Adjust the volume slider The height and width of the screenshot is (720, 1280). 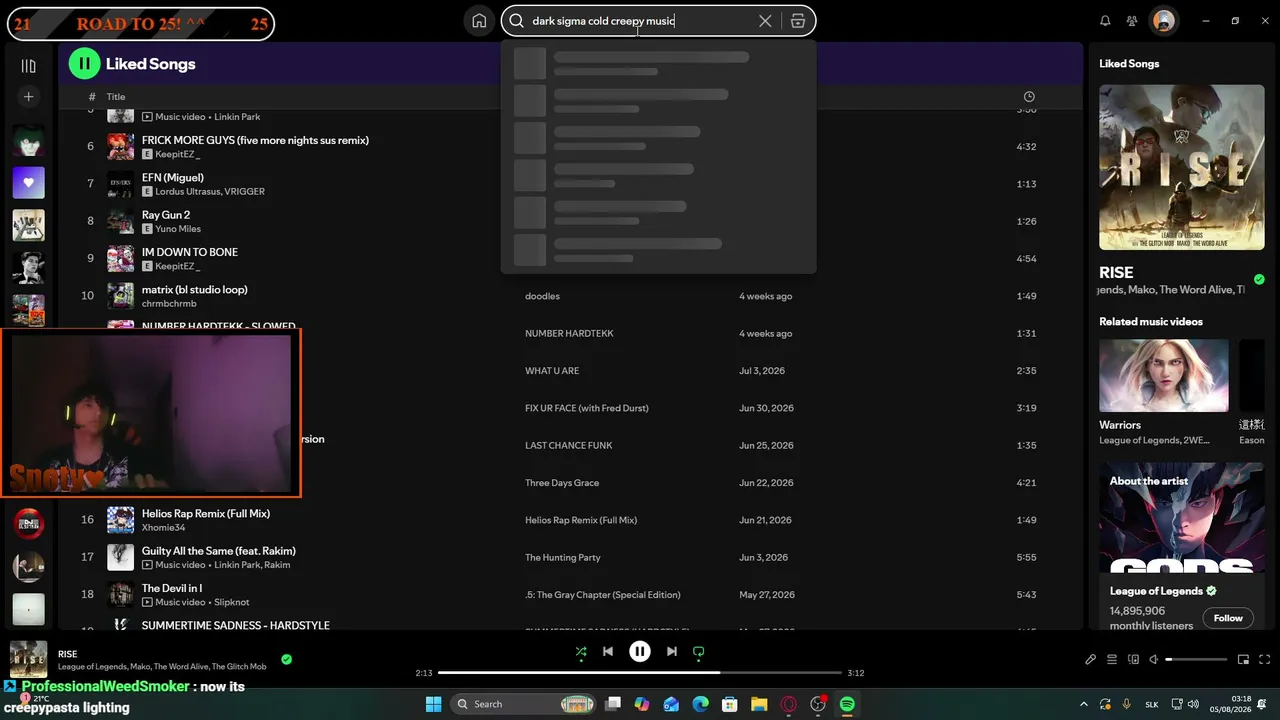click(x=1196, y=660)
